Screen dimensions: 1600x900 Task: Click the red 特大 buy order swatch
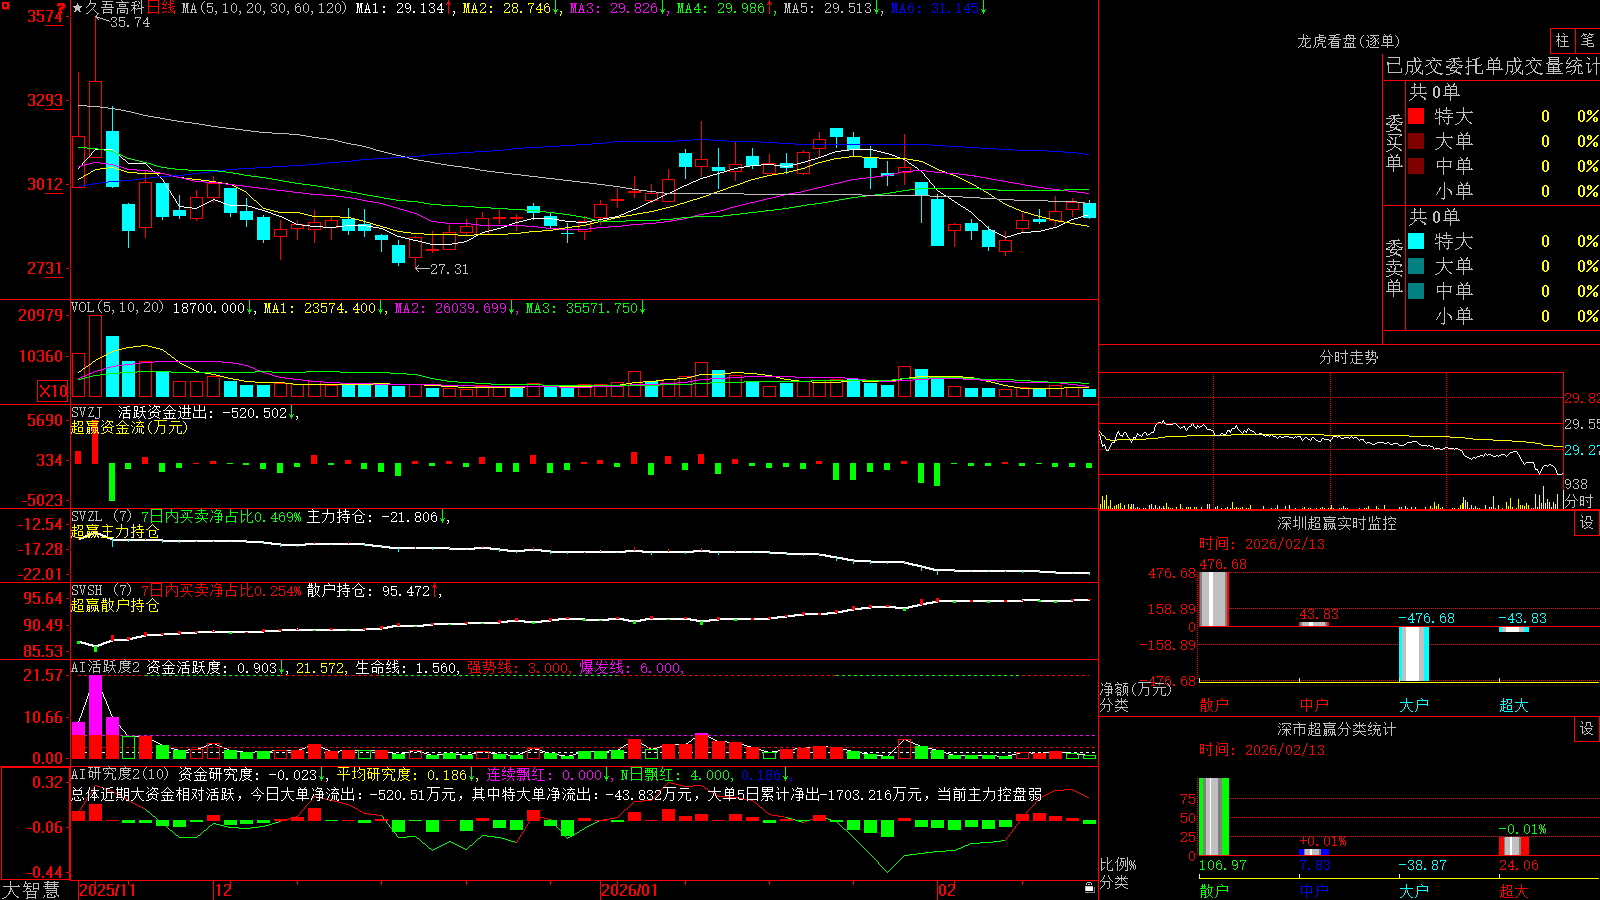click(x=1416, y=116)
